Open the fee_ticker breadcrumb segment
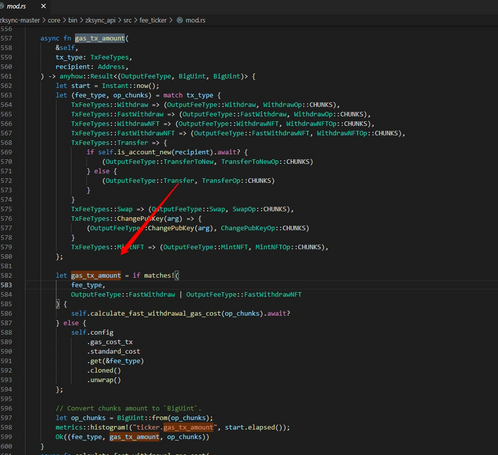This screenshot has height=455, width=498. point(153,20)
